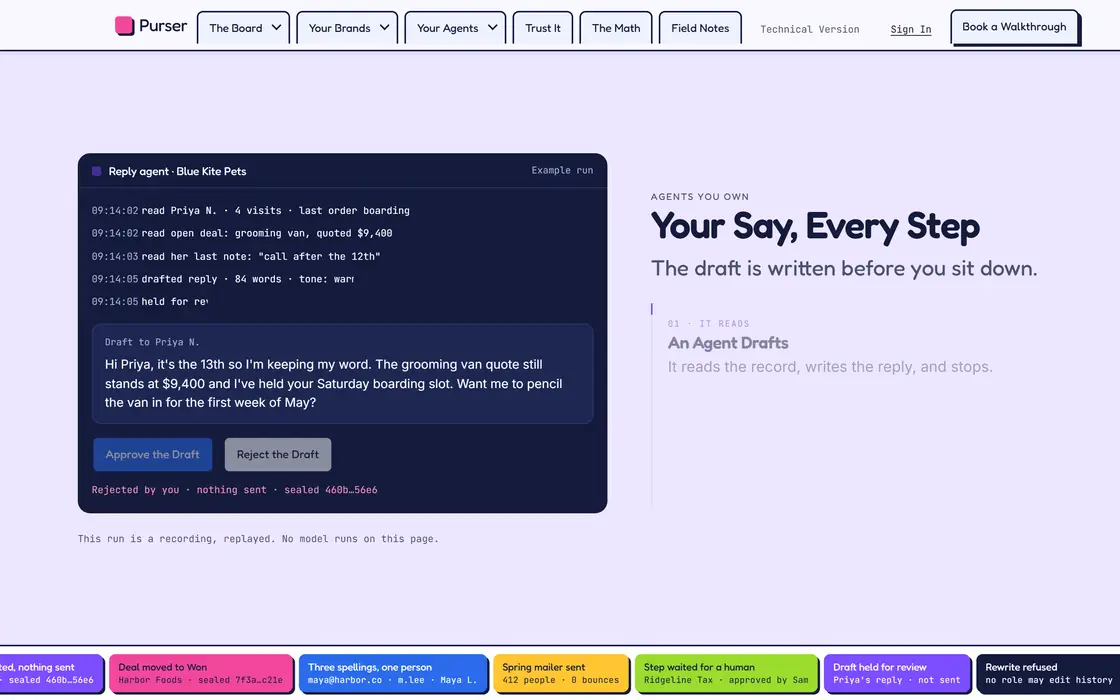Viewport: 1120px width, 700px height.
Task: Open the Deal moved to Won card
Action: [x=201, y=674]
